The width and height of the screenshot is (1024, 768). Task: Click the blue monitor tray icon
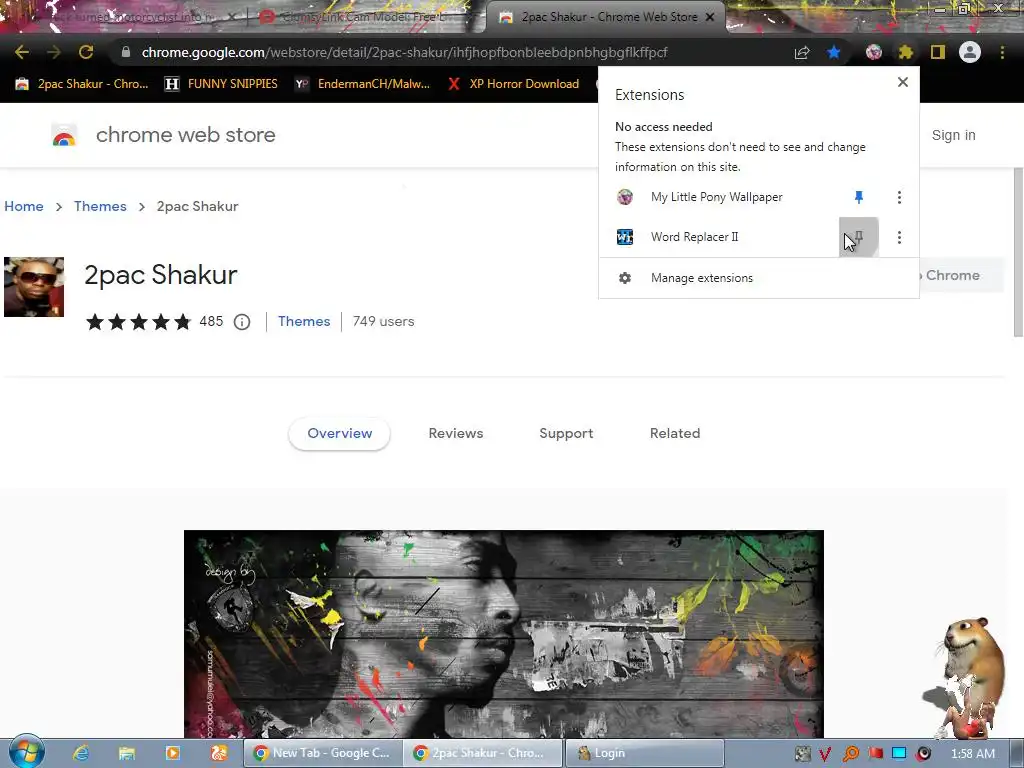pos(899,754)
